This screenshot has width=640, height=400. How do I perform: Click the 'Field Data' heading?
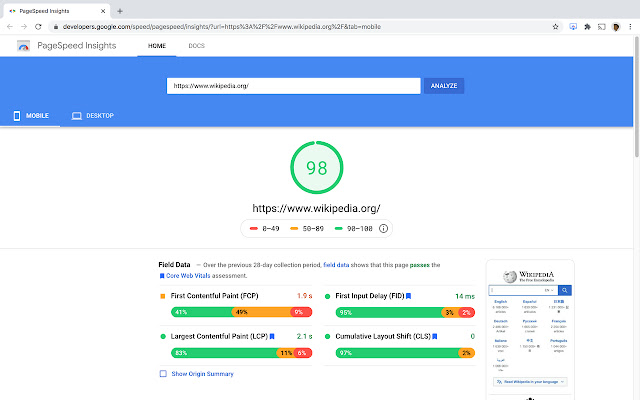174,265
